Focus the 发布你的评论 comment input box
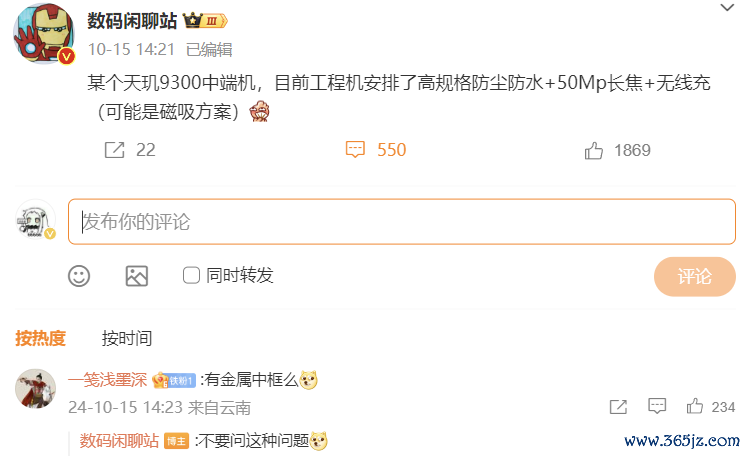The height and width of the screenshot is (456, 747). (x=402, y=222)
